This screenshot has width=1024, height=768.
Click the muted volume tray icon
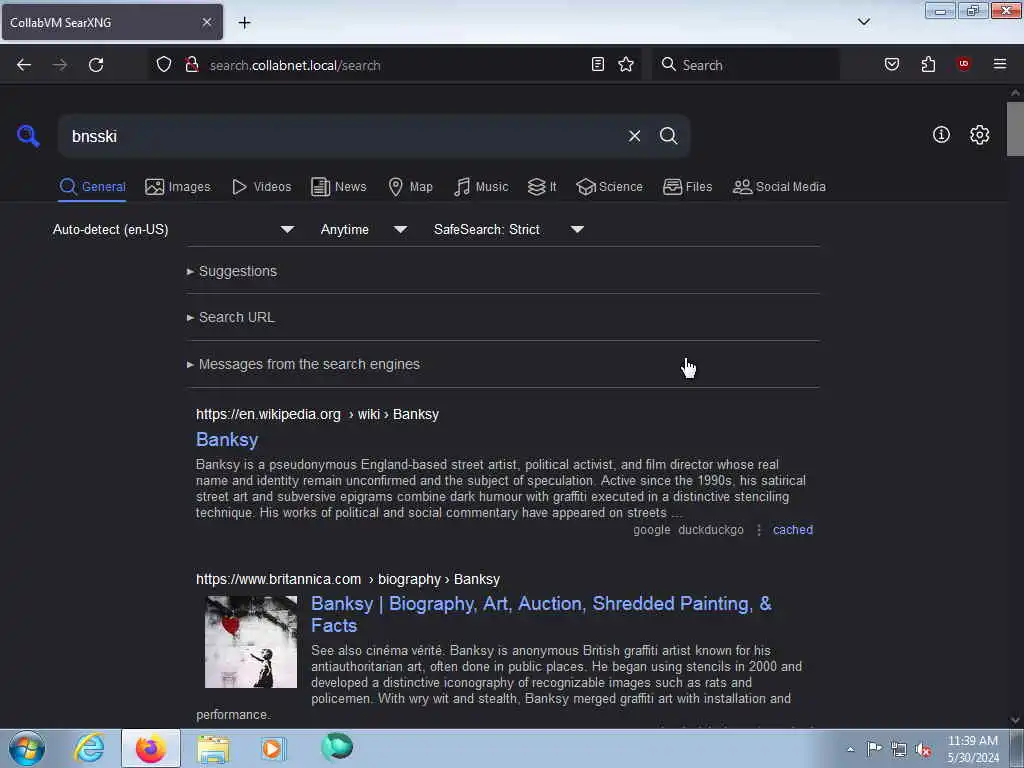(x=923, y=750)
